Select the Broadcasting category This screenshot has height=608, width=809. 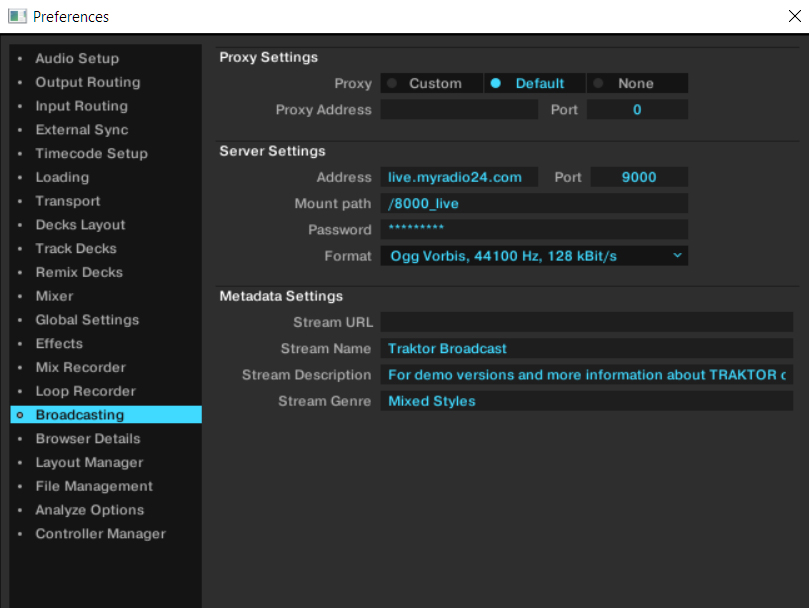[x=80, y=415]
